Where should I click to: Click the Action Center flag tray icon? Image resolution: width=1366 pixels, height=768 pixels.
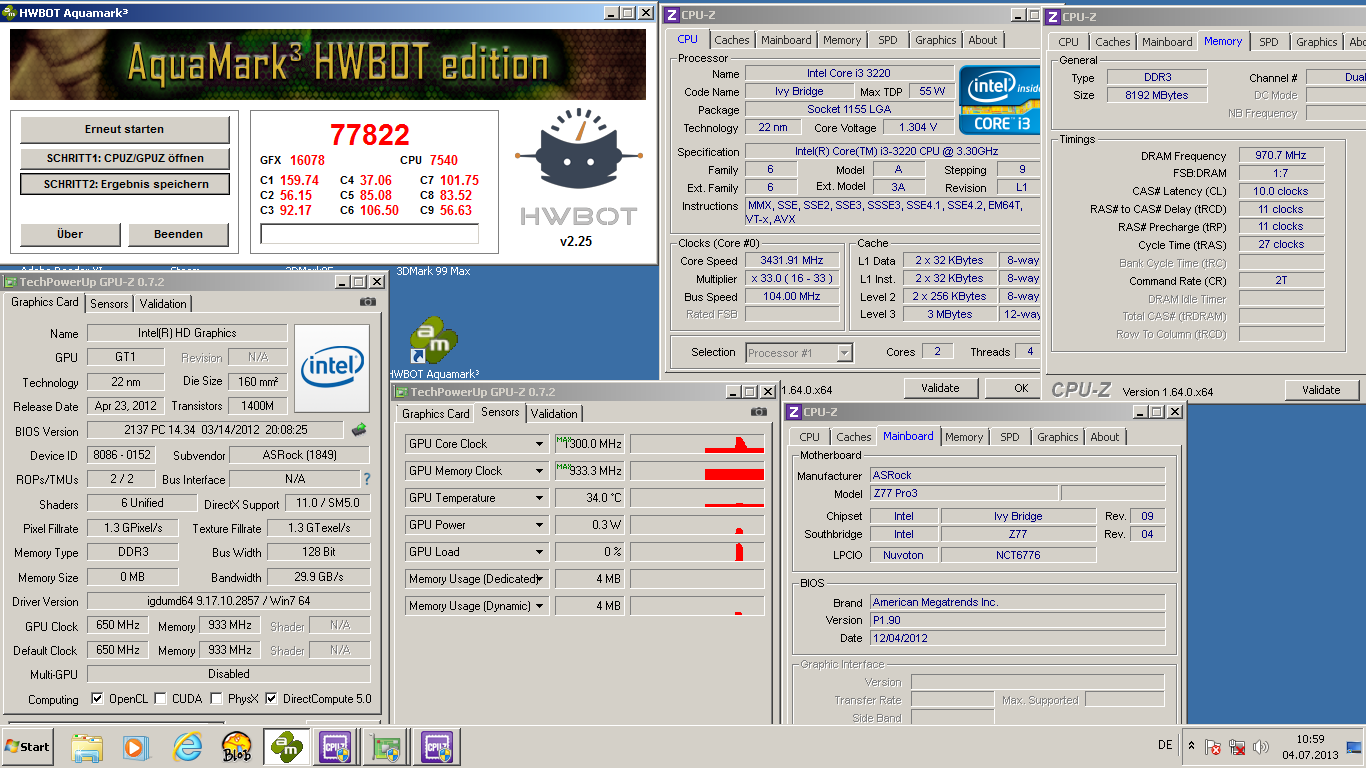coord(1212,747)
